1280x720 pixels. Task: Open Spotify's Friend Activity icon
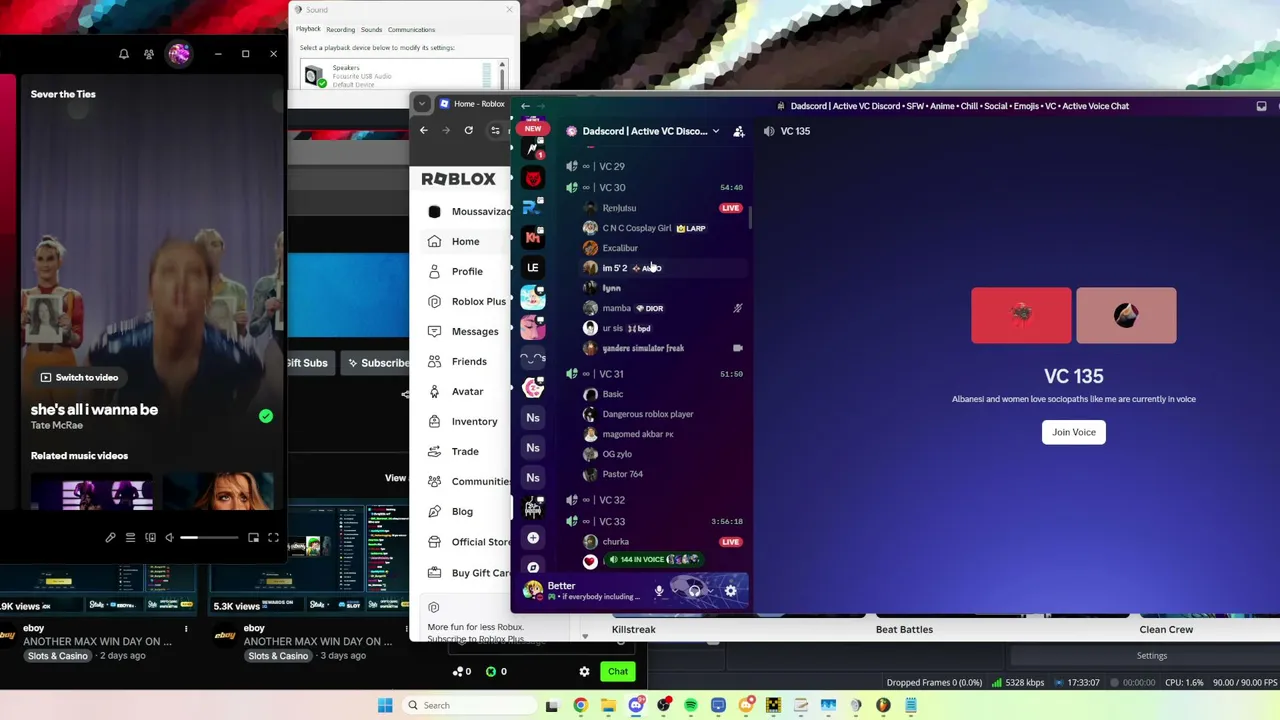click(149, 54)
